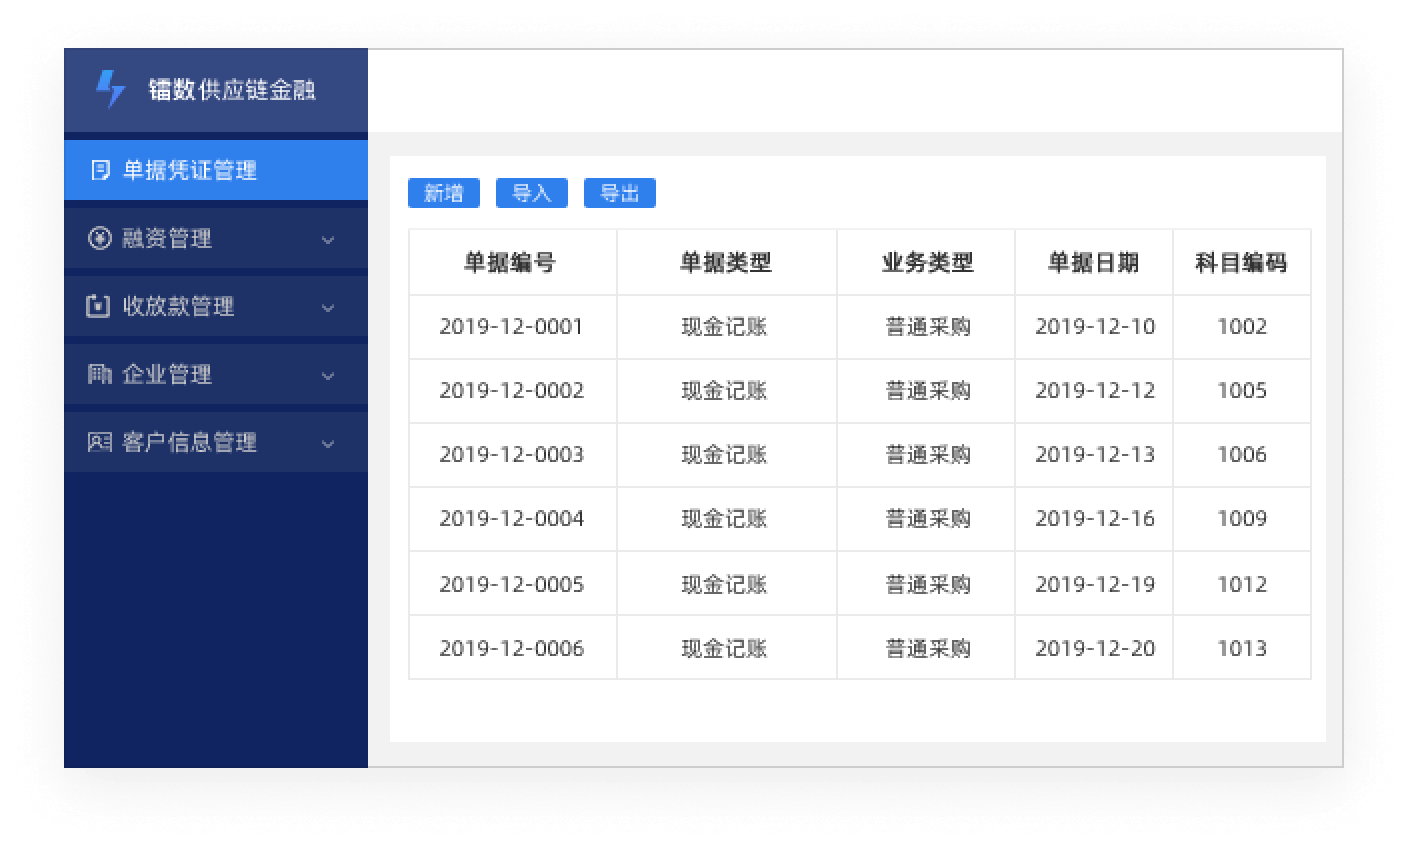Click subject code 1013
The image size is (1408, 848).
(x=1242, y=648)
